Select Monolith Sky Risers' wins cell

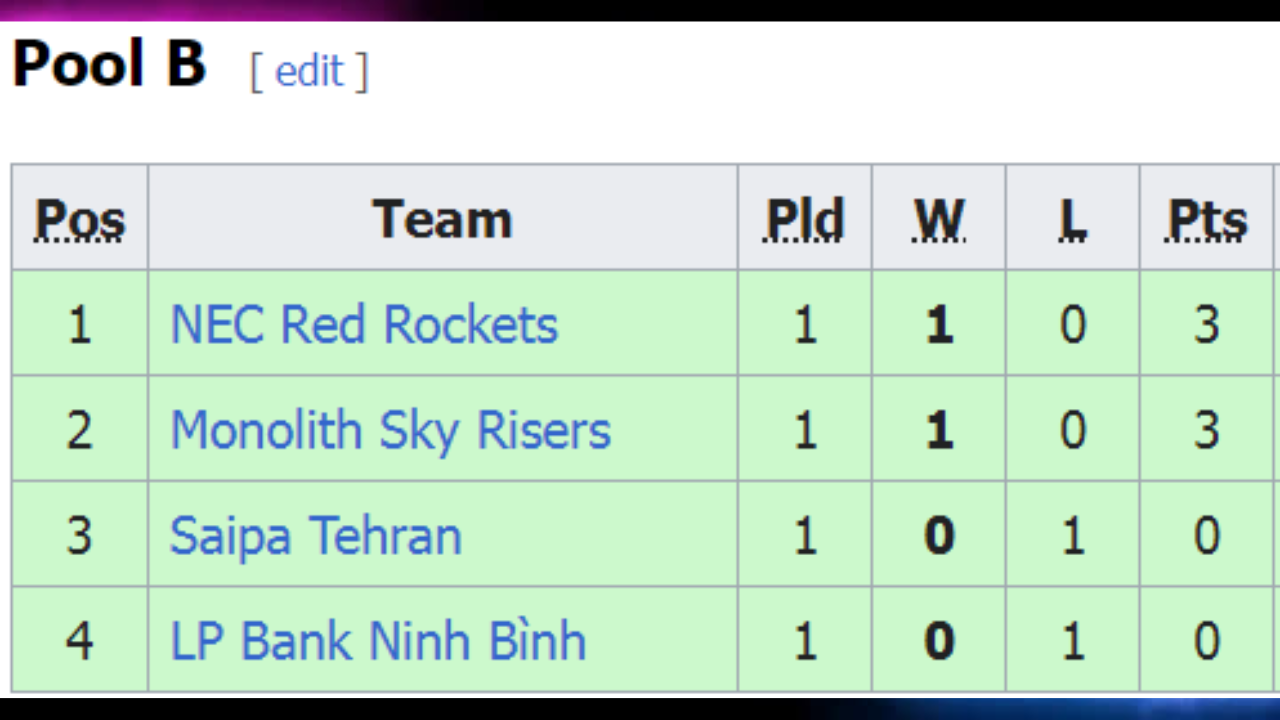[x=939, y=429]
